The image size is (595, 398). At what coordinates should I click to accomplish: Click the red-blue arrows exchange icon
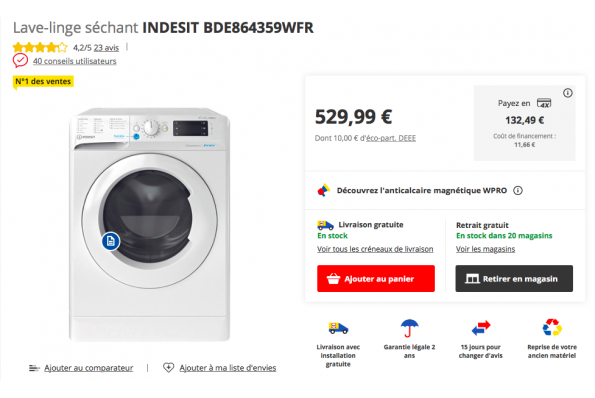[x=481, y=328]
